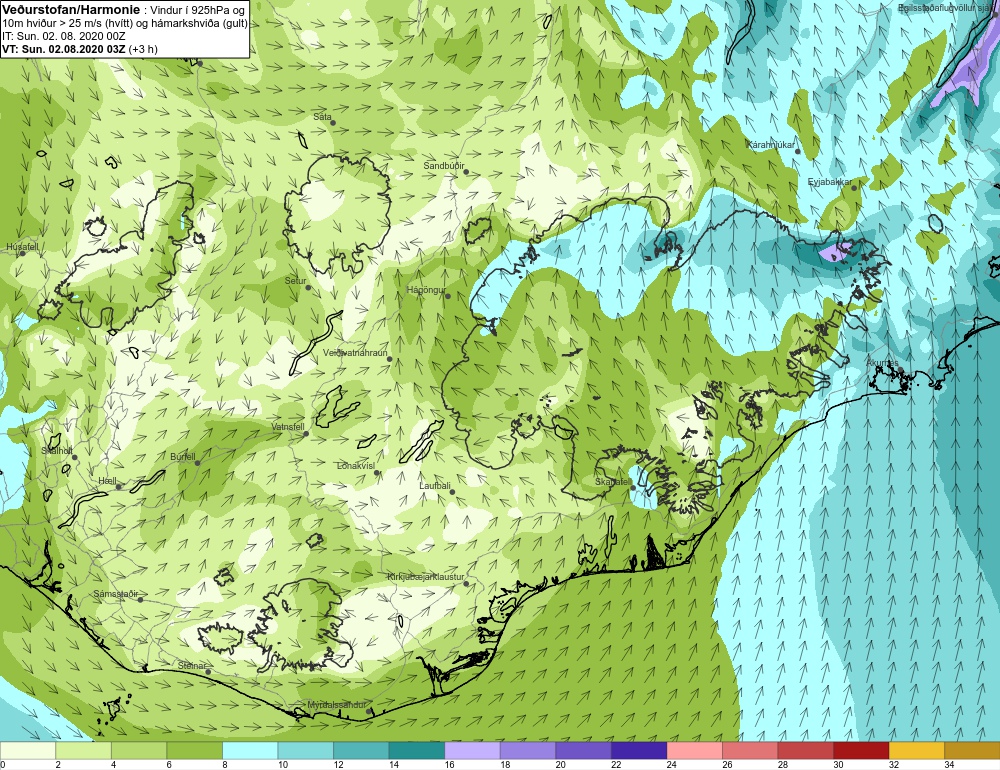Image resolution: width=1000 pixels, height=770 pixels.
Task: Click the Veðurstofan/Harmonie title text
Action: click(x=71, y=10)
